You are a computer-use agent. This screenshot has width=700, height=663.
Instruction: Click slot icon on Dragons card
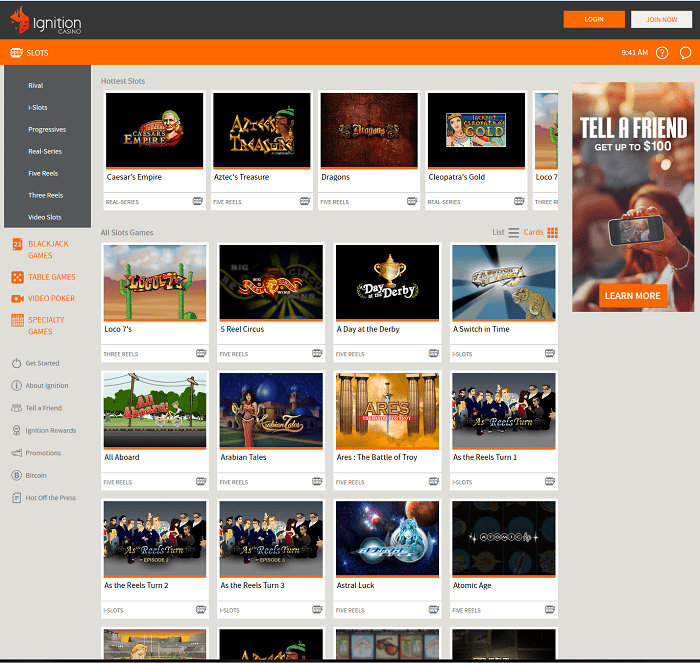[412, 201]
